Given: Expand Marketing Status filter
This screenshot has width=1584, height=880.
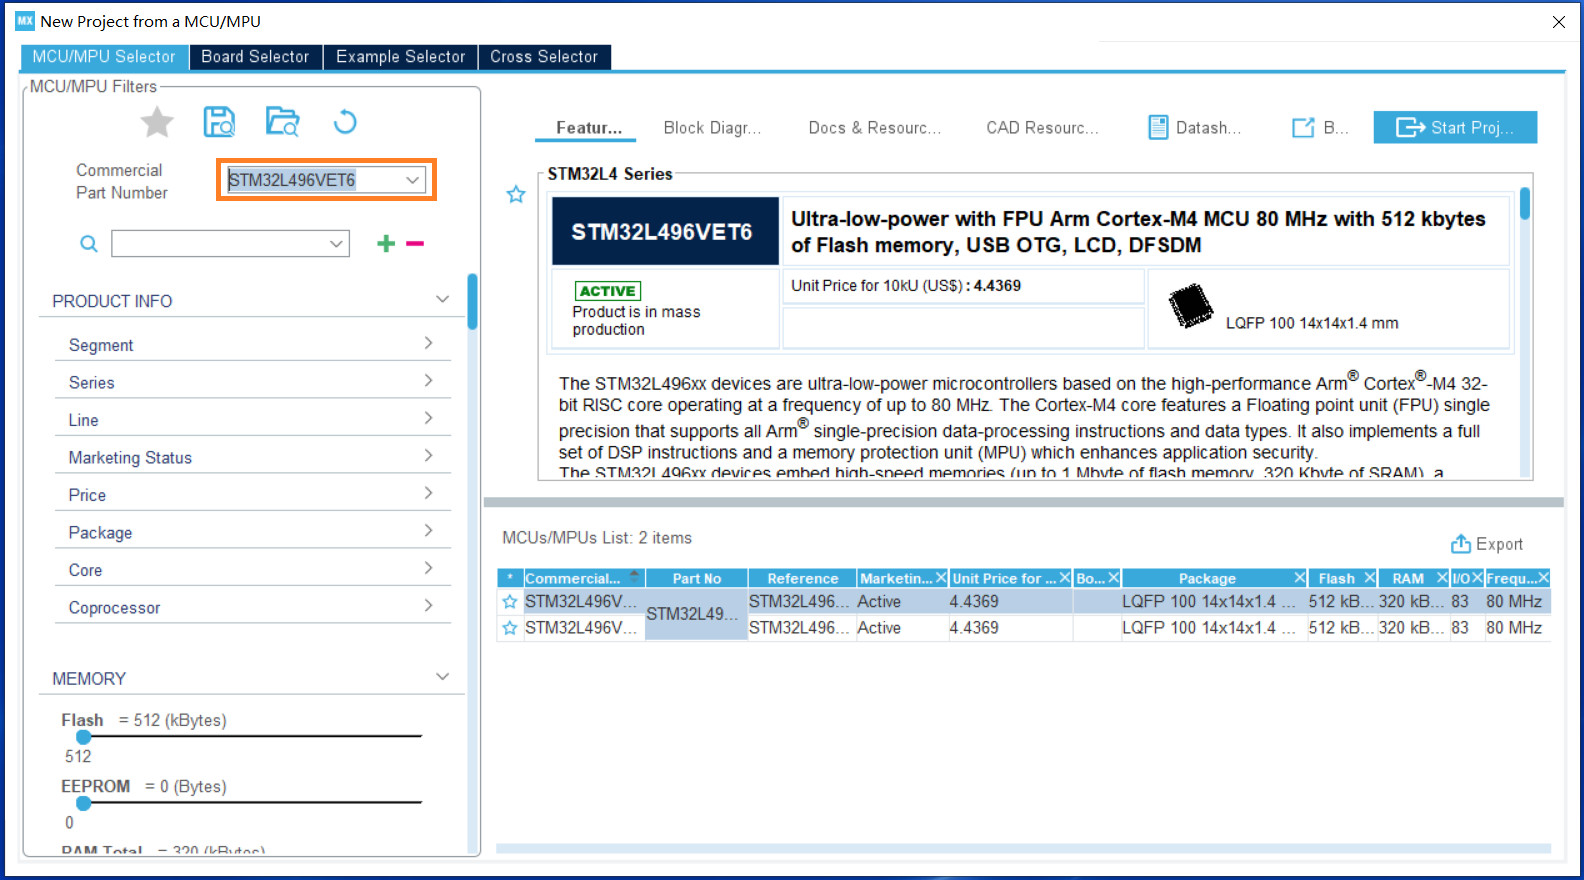Looking at the screenshot, I should (x=428, y=456).
